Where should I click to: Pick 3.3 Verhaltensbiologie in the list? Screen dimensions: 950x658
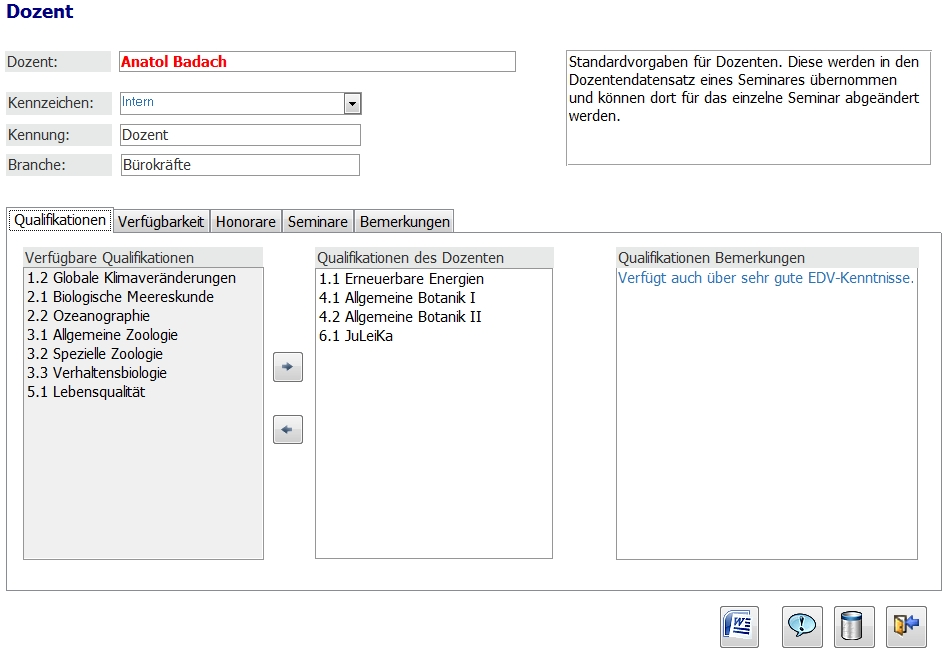(x=97, y=373)
